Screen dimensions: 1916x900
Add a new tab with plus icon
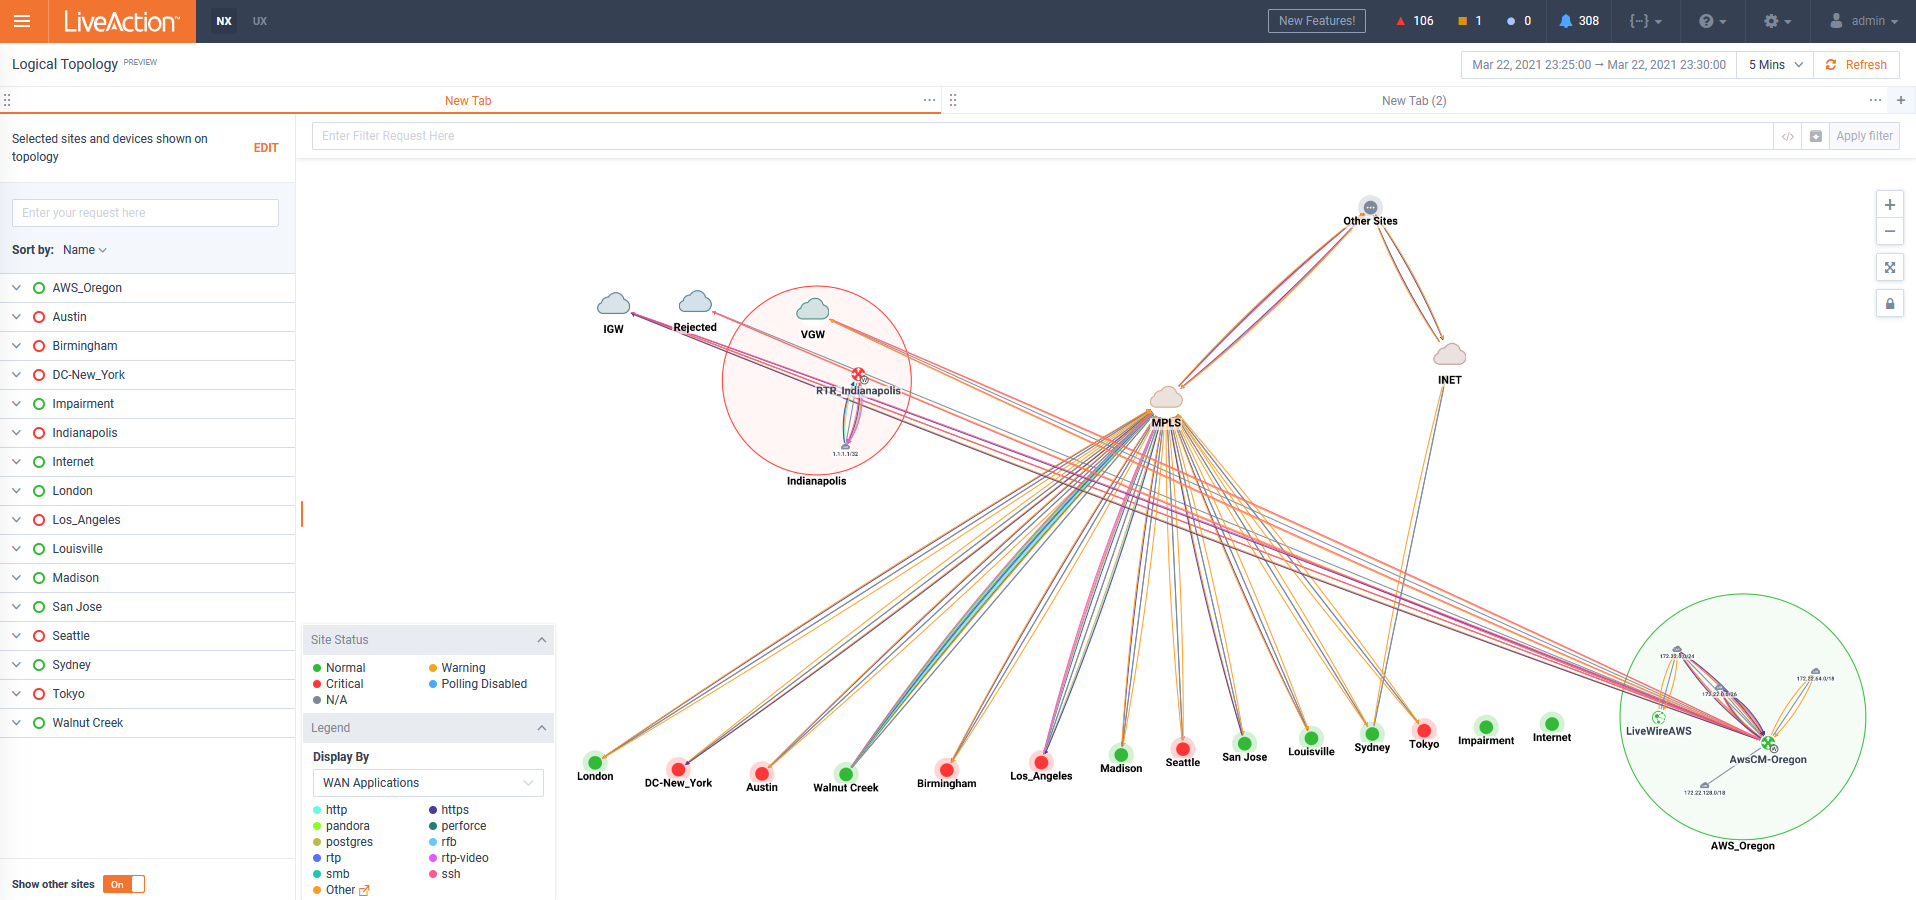pyautogui.click(x=1900, y=100)
